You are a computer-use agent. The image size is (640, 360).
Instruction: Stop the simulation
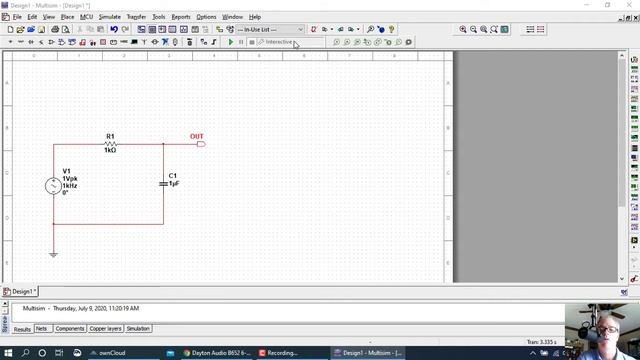[252, 42]
